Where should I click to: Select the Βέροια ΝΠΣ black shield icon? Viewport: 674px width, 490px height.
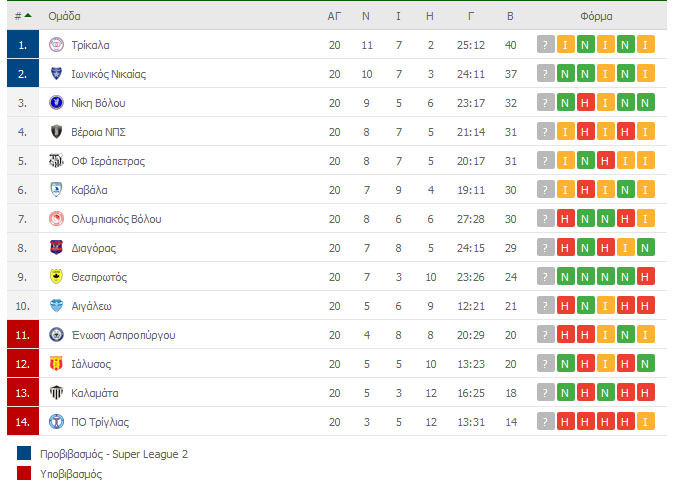pyautogui.click(x=56, y=132)
